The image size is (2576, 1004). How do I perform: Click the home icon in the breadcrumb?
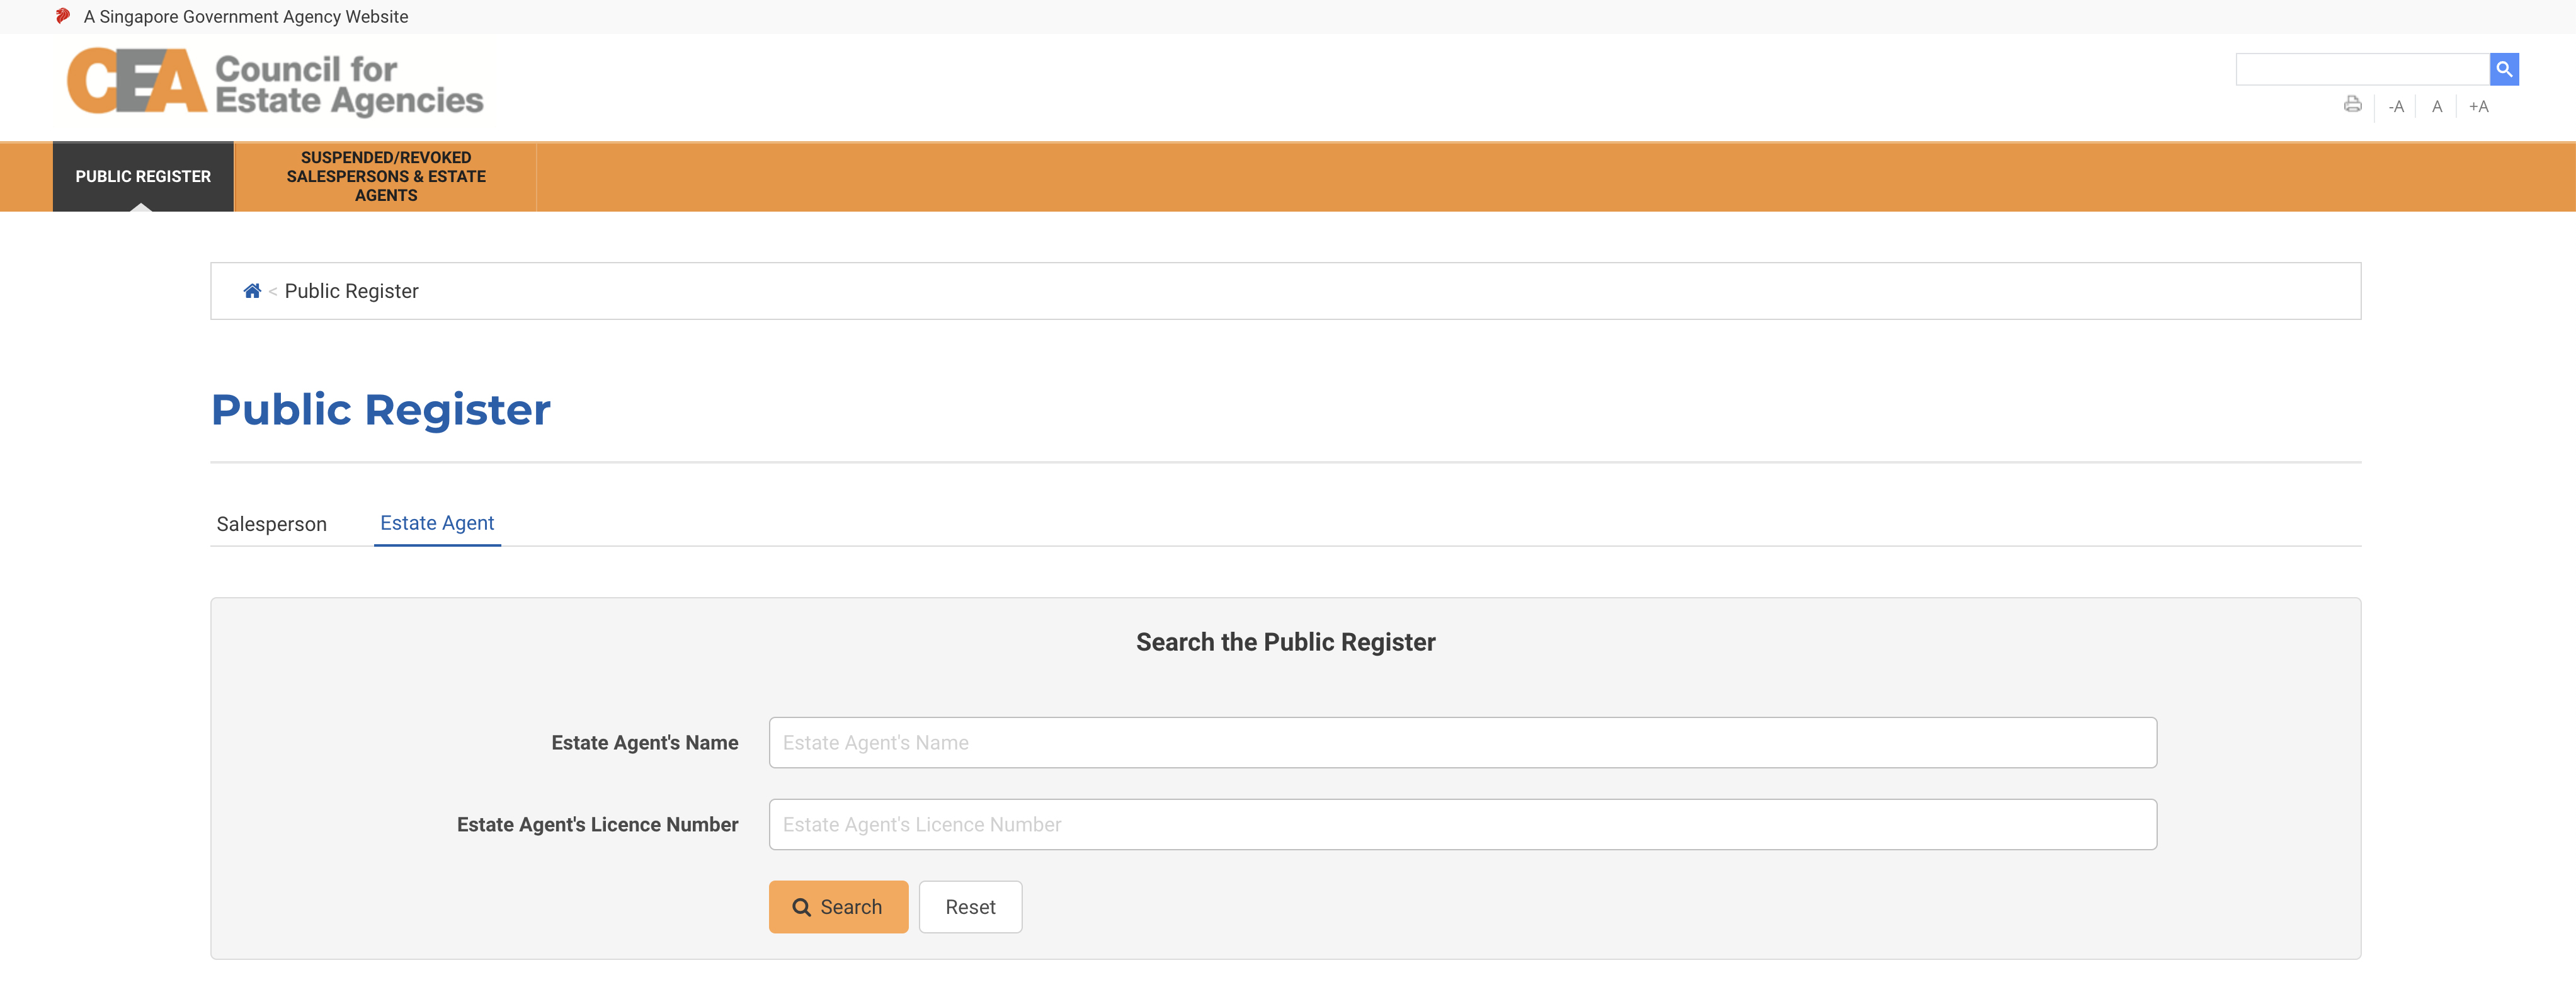(x=252, y=290)
